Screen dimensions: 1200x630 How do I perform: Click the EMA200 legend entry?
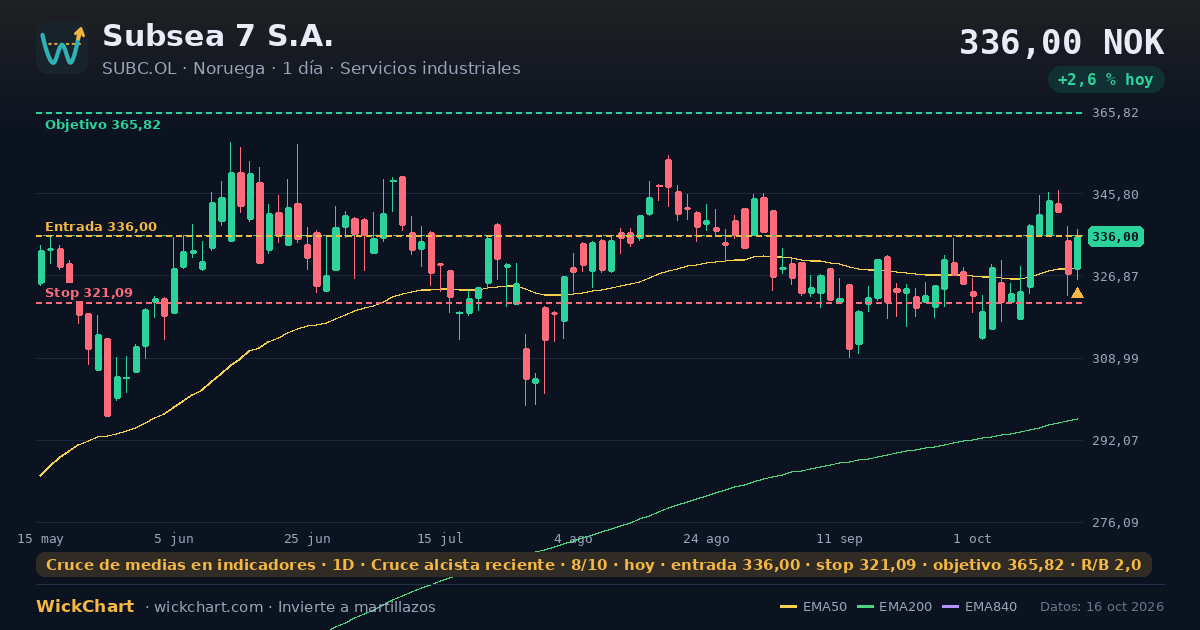coord(893,607)
